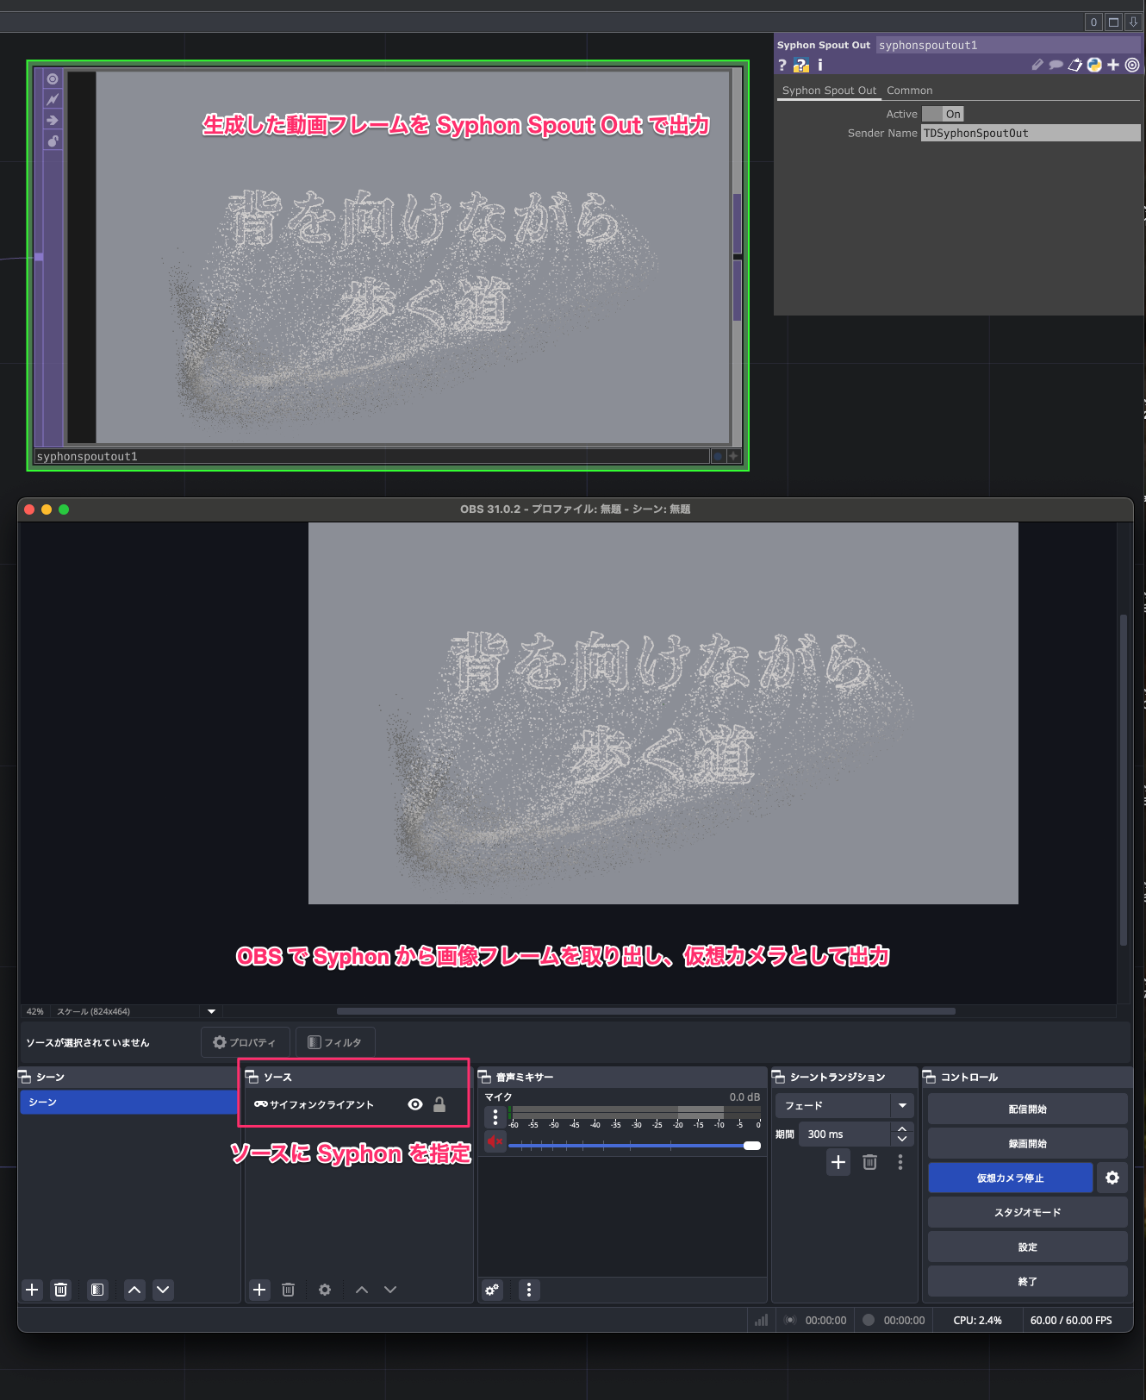Open the transition properties three-dot menu
The image size is (1146, 1400).
900,1161
